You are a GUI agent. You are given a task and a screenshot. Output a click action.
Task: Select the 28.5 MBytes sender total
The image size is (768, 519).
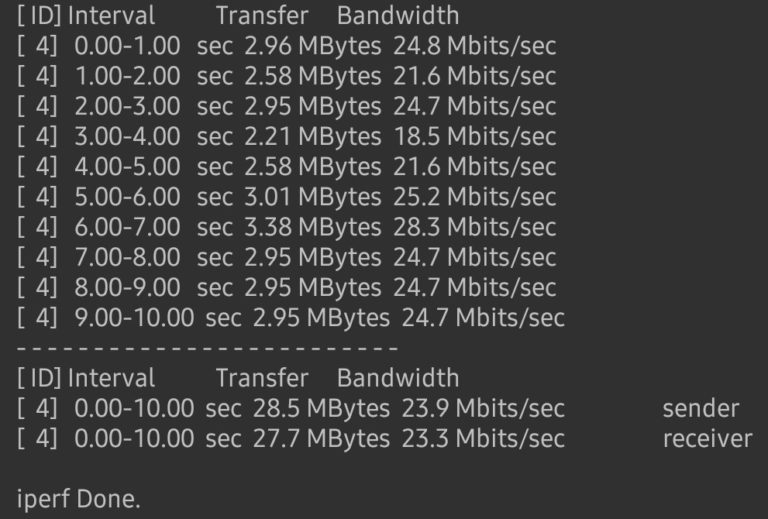click(321, 409)
